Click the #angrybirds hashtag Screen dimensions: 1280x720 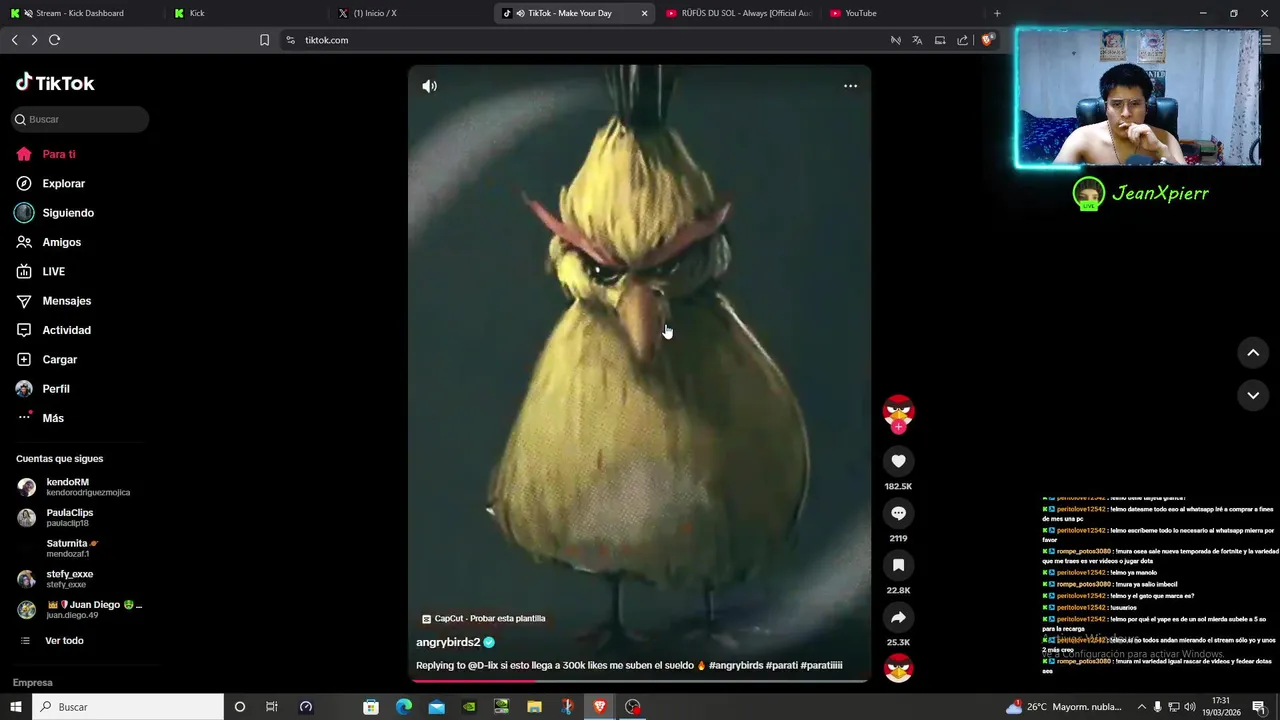point(736,665)
